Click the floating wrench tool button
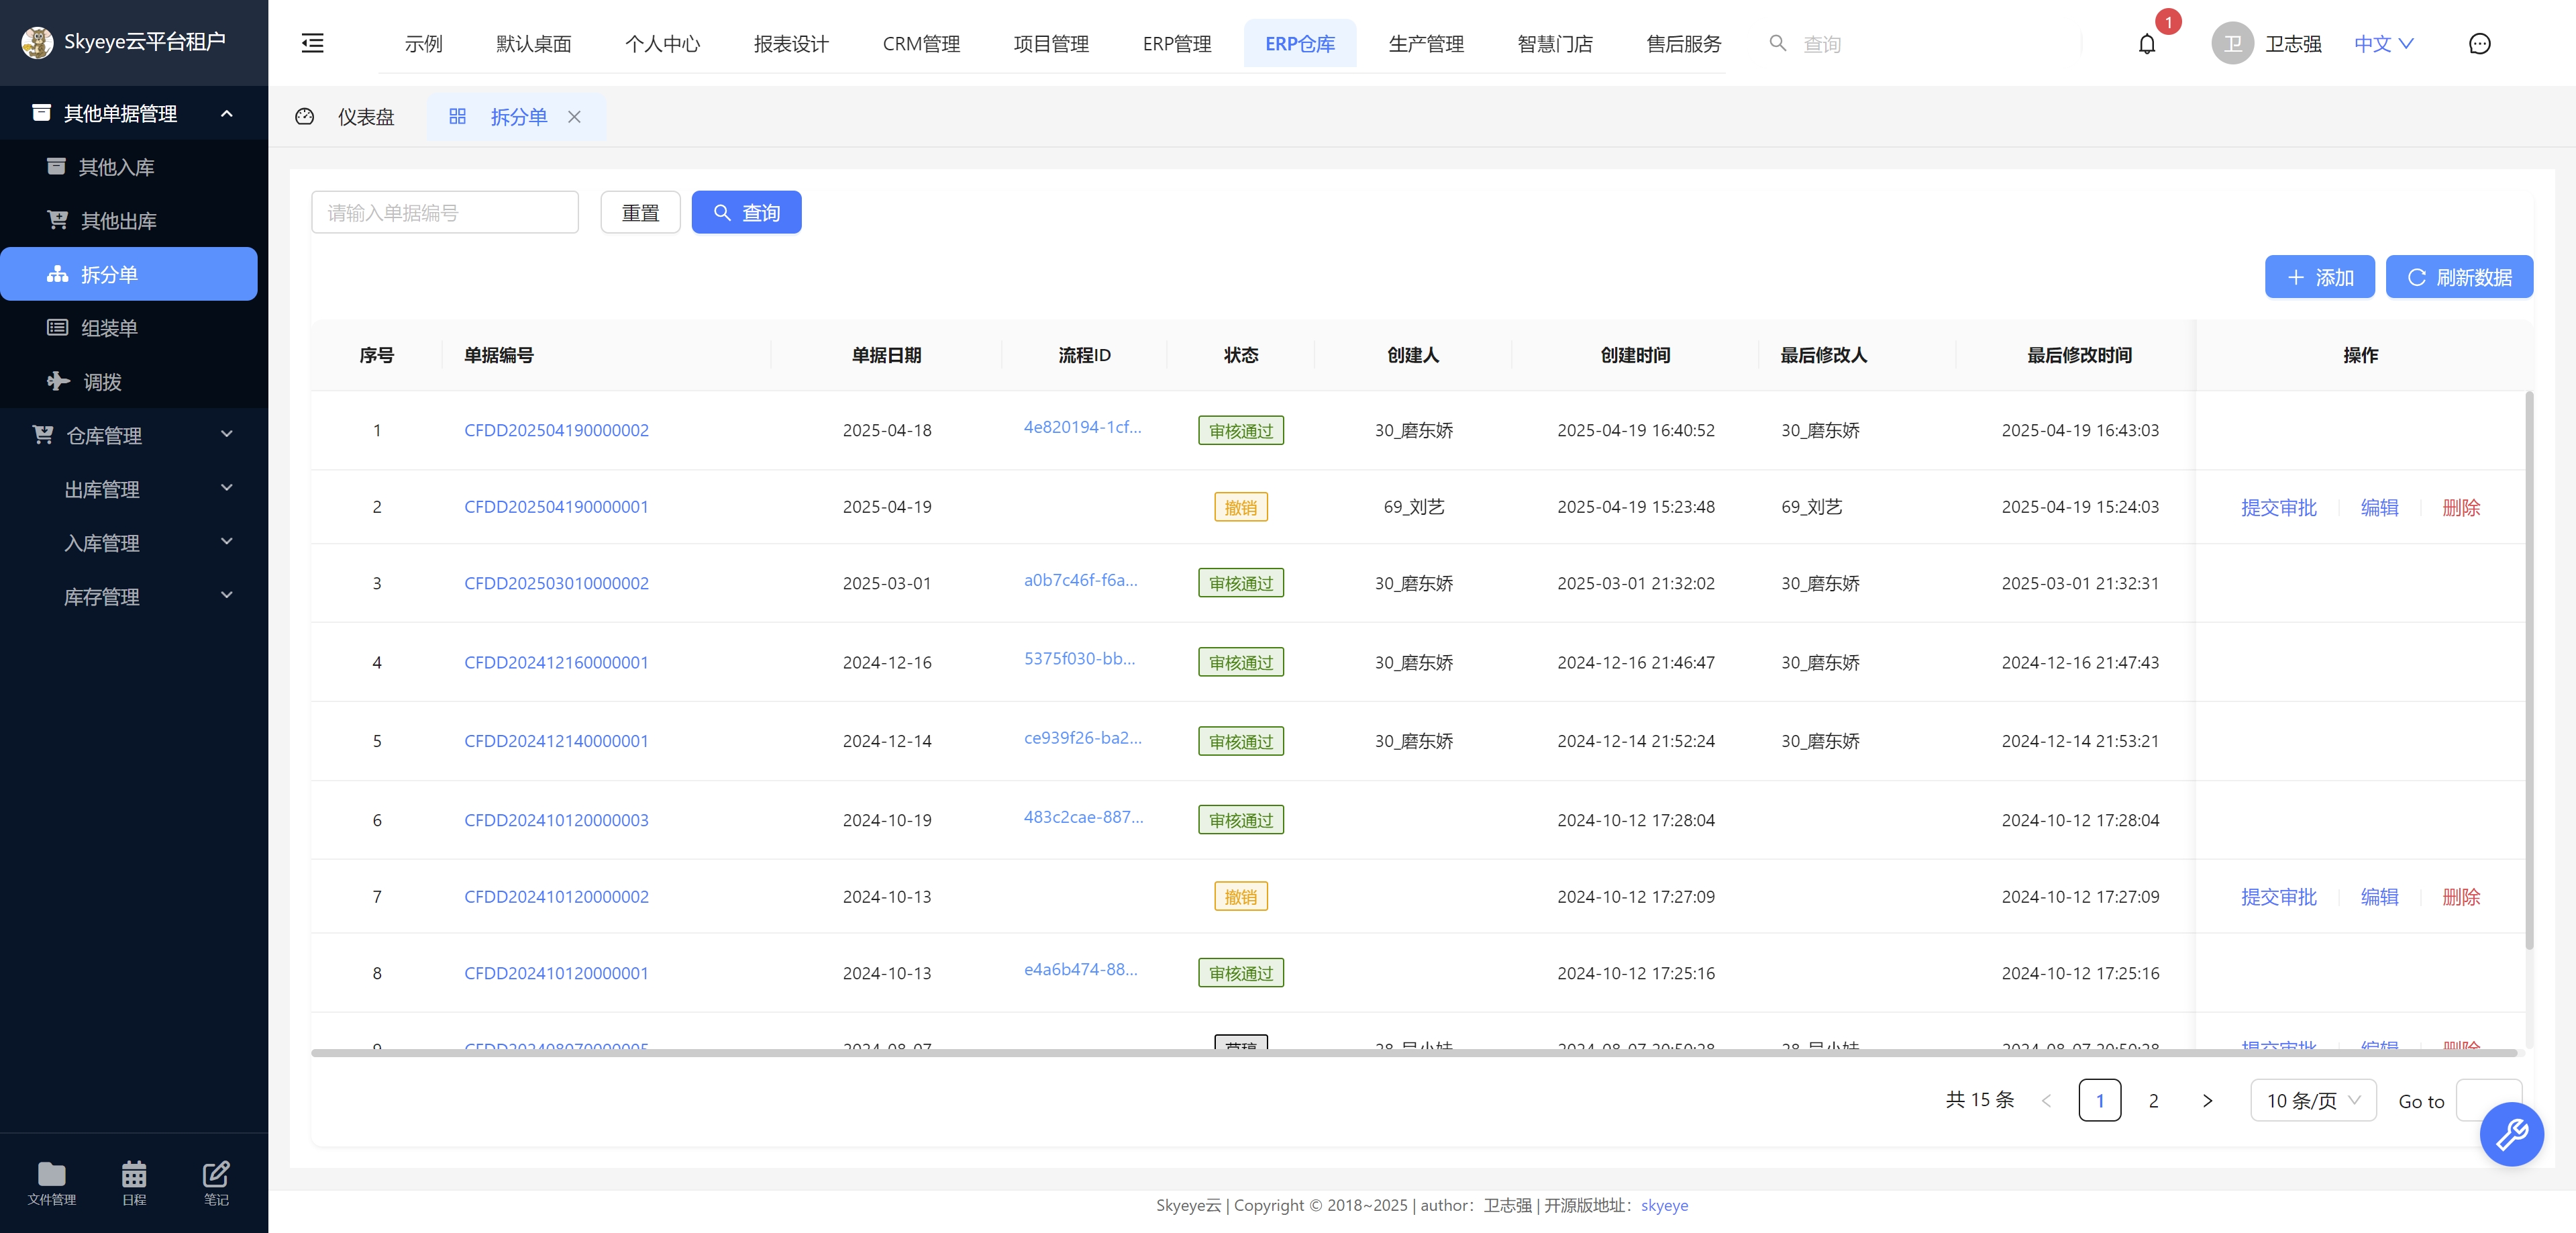 2511,1134
